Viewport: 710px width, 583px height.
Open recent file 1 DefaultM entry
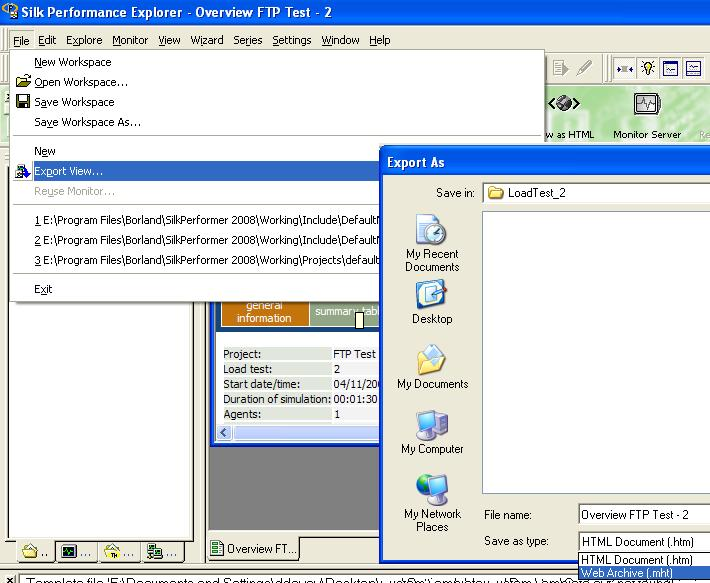point(207,220)
